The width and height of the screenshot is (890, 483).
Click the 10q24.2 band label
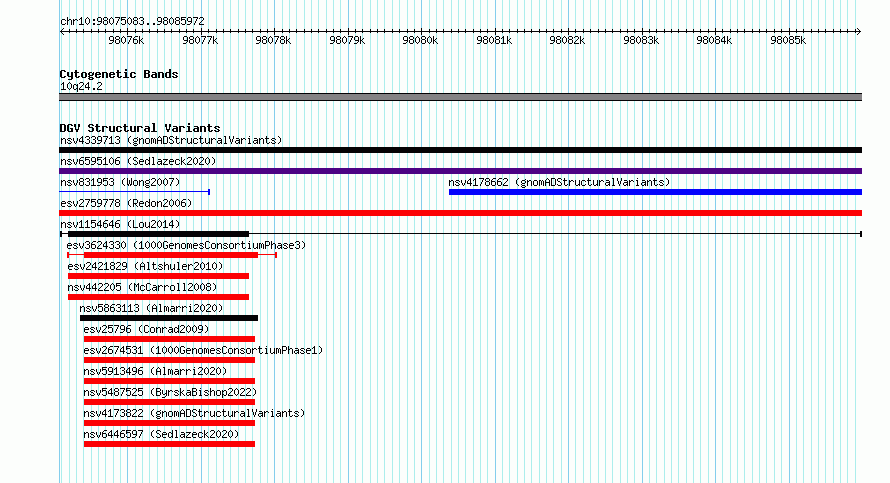pos(81,86)
